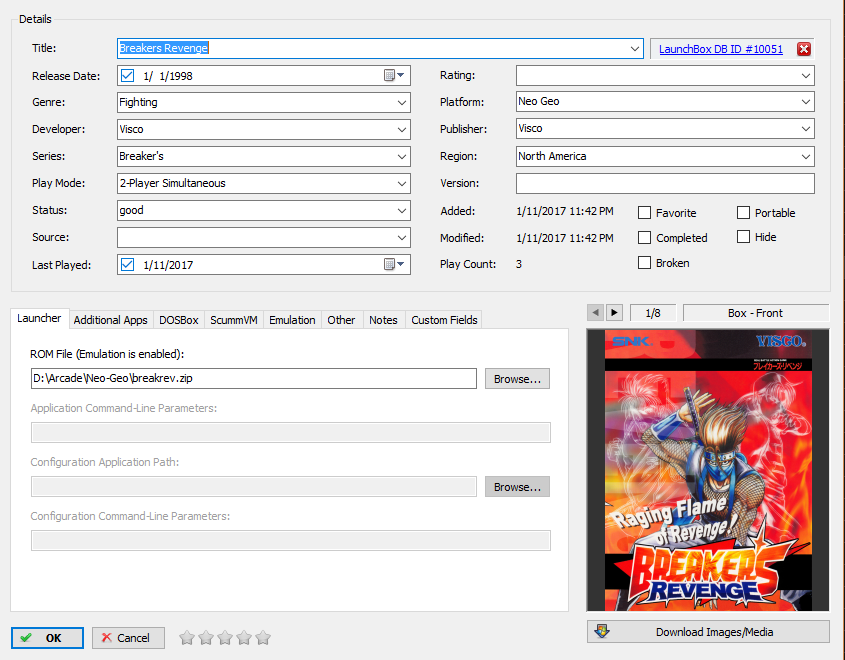Switch to the DOSBox tab
845x660 pixels.
click(x=179, y=320)
